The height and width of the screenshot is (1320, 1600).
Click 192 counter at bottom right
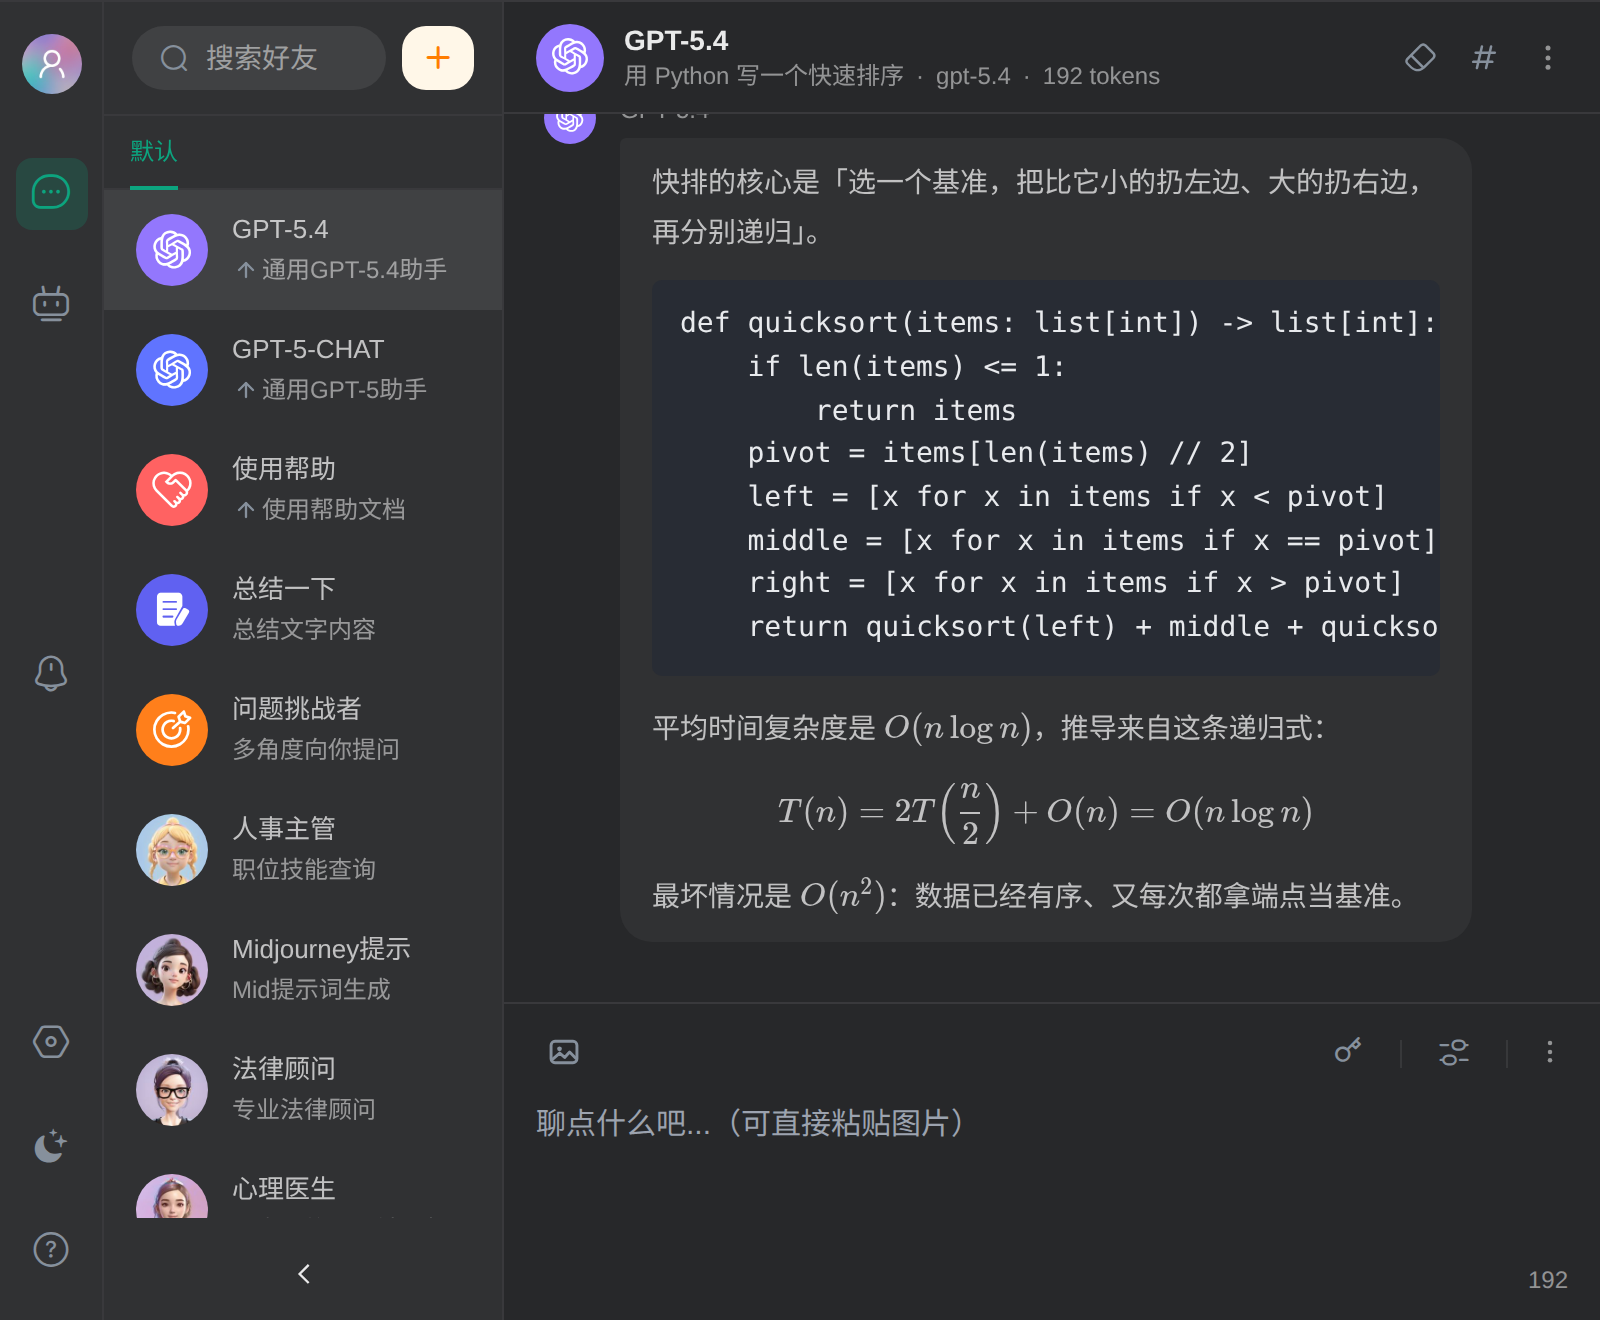(1548, 1280)
